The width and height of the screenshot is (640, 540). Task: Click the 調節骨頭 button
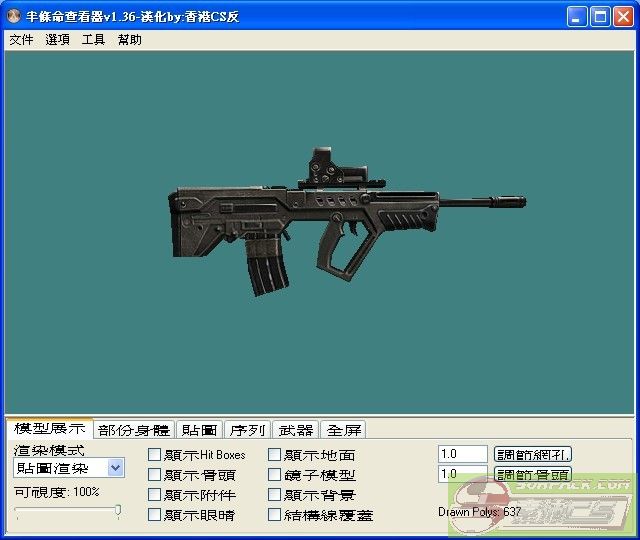tap(533, 474)
